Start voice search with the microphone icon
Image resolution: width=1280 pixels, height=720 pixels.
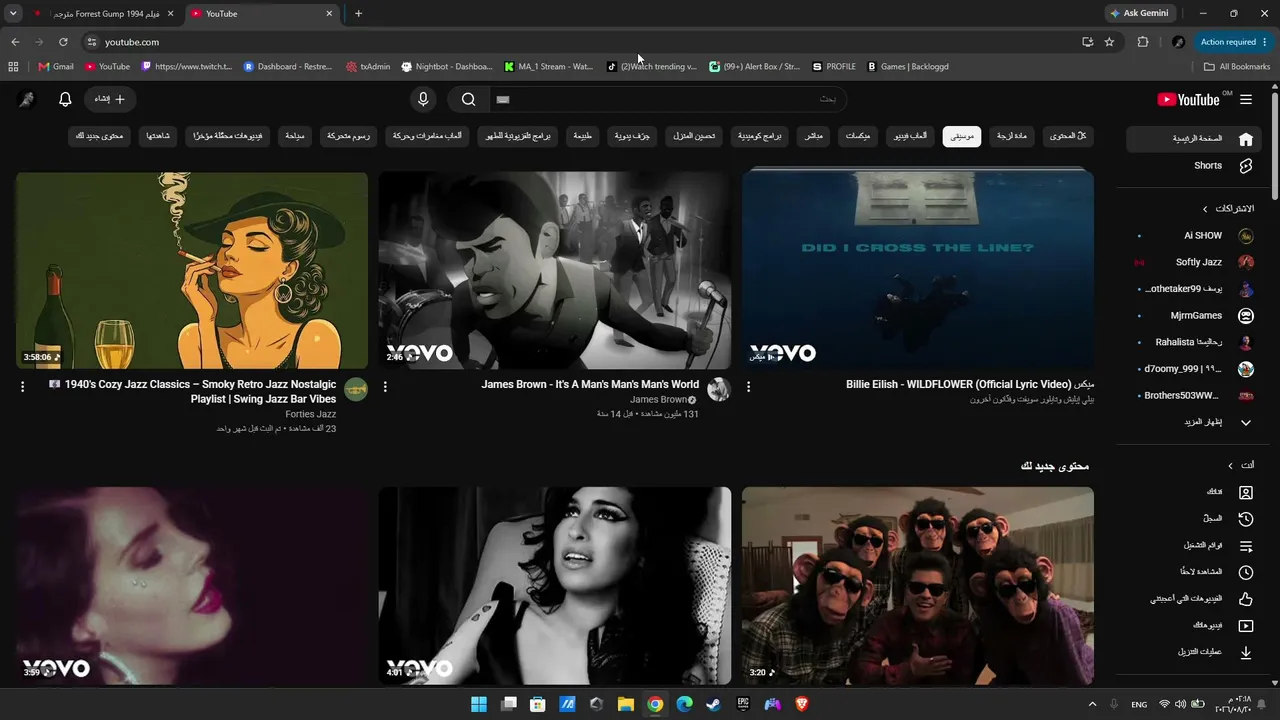pyautogui.click(x=423, y=99)
